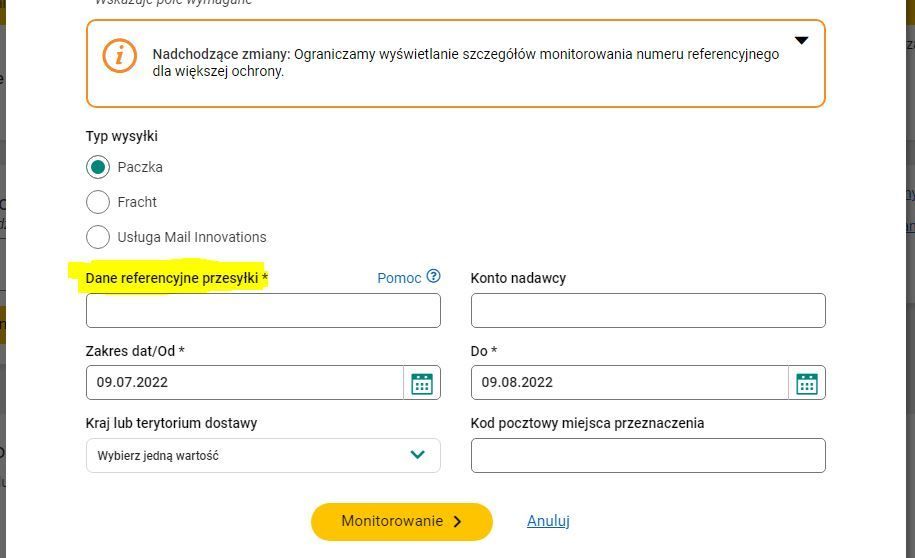Submit with the Monitorowanie button
Viewport: 915px width, 558px height.
(x=401, y=521)
